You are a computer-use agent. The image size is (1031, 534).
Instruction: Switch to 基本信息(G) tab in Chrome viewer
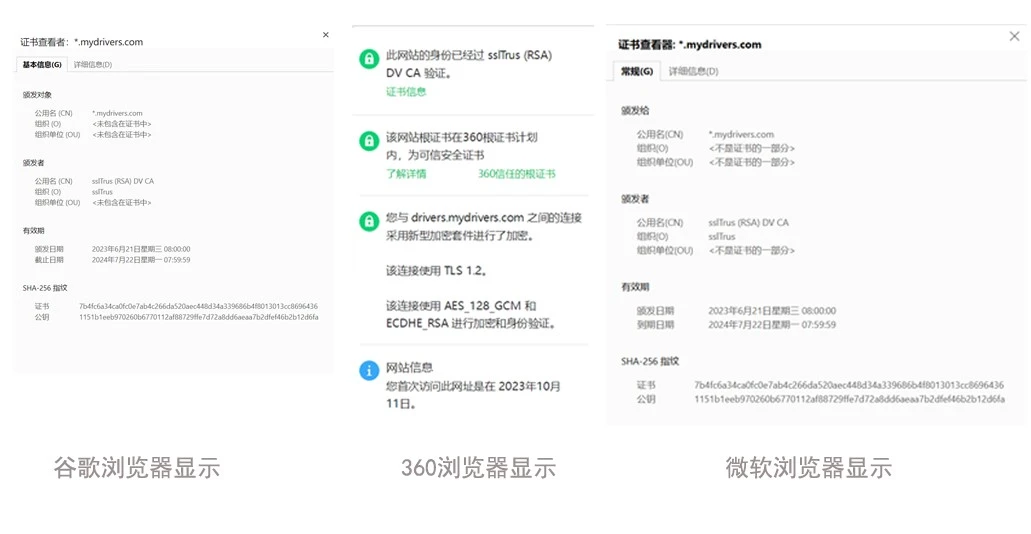click(x=42, y=64)
